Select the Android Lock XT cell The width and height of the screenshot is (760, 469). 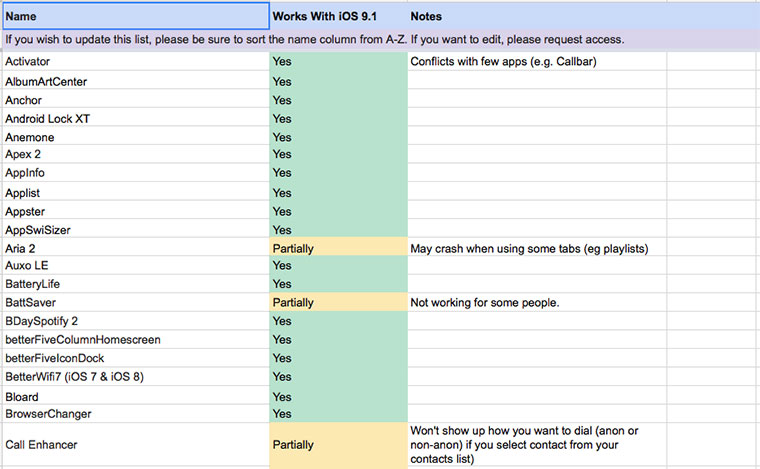[136, 117]
